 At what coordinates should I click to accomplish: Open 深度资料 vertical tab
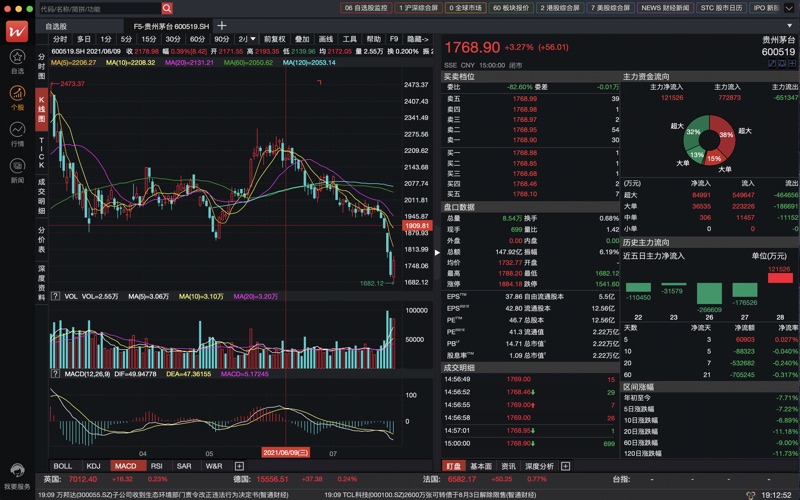pos(41,283)
